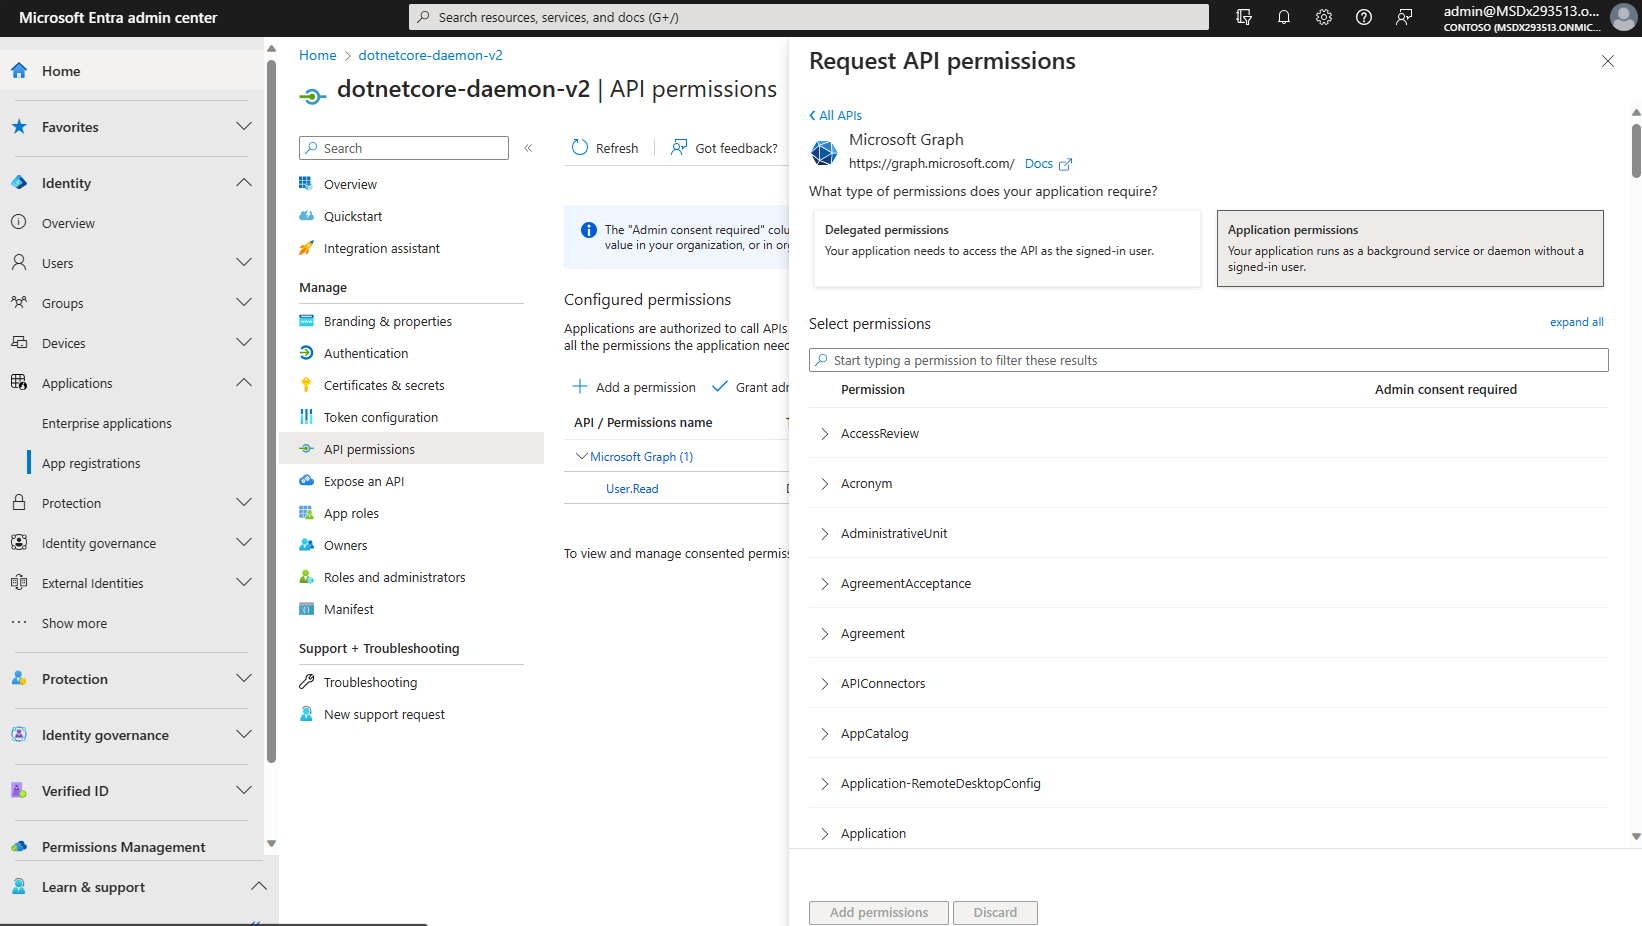Image resolution: width=1642 pixels, height=926 pixels.
Task: Click the expand all link
Action: (x=1577, y=322)
